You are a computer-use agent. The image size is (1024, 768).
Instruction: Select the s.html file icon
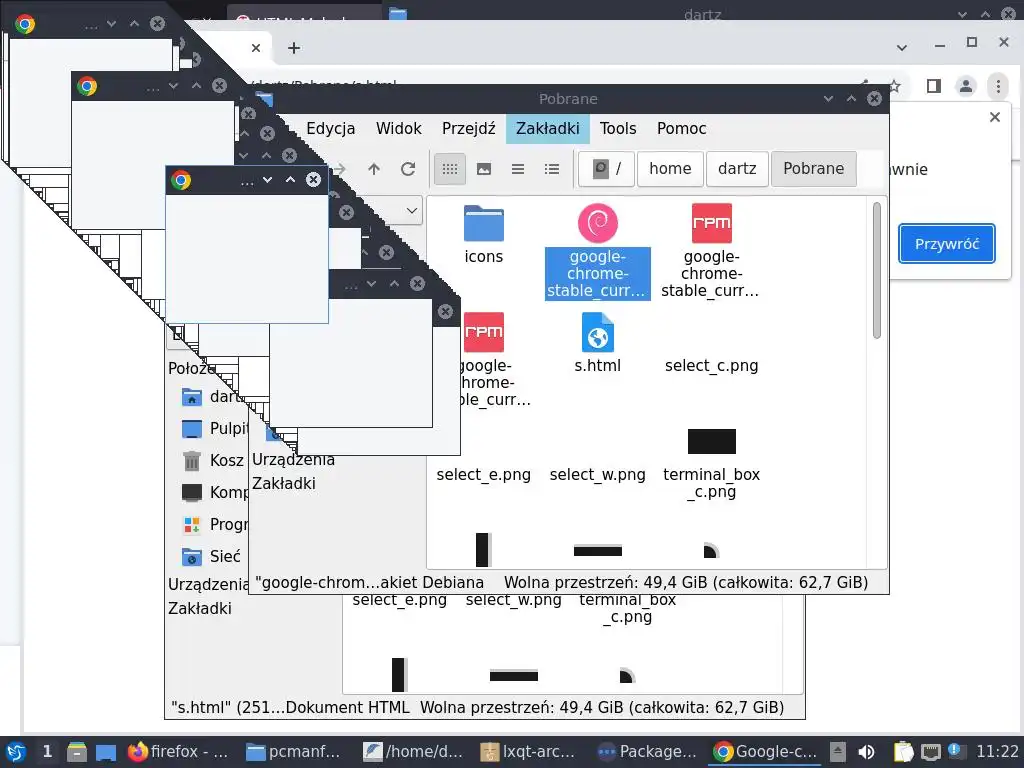(598, 332)
